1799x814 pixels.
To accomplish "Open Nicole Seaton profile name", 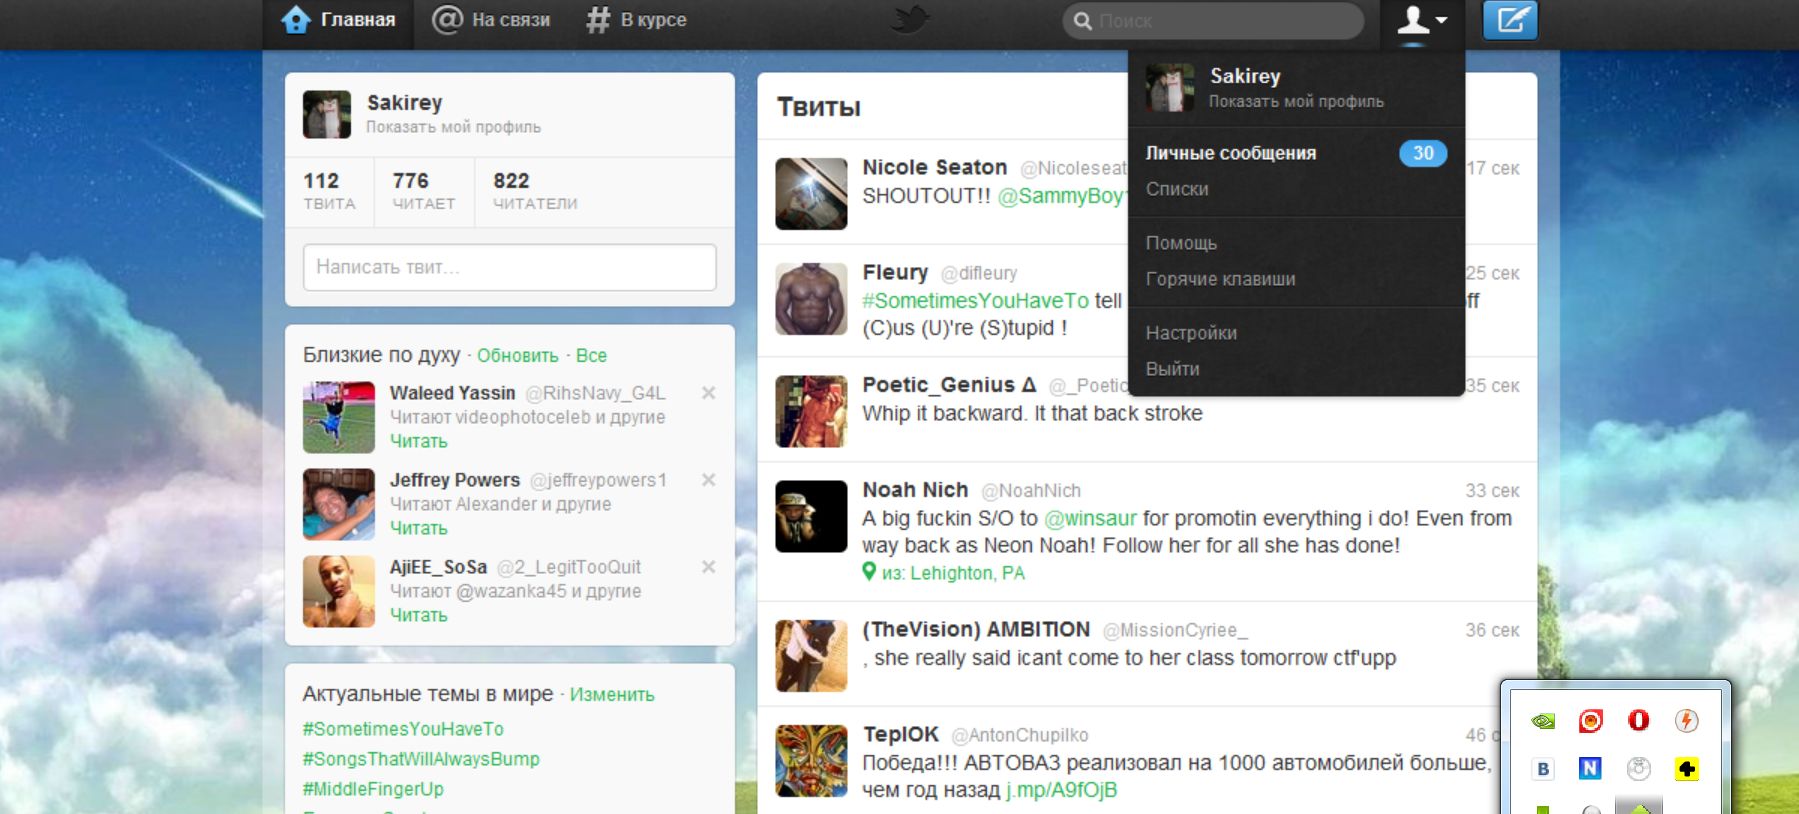I will [x=935, y=167].
